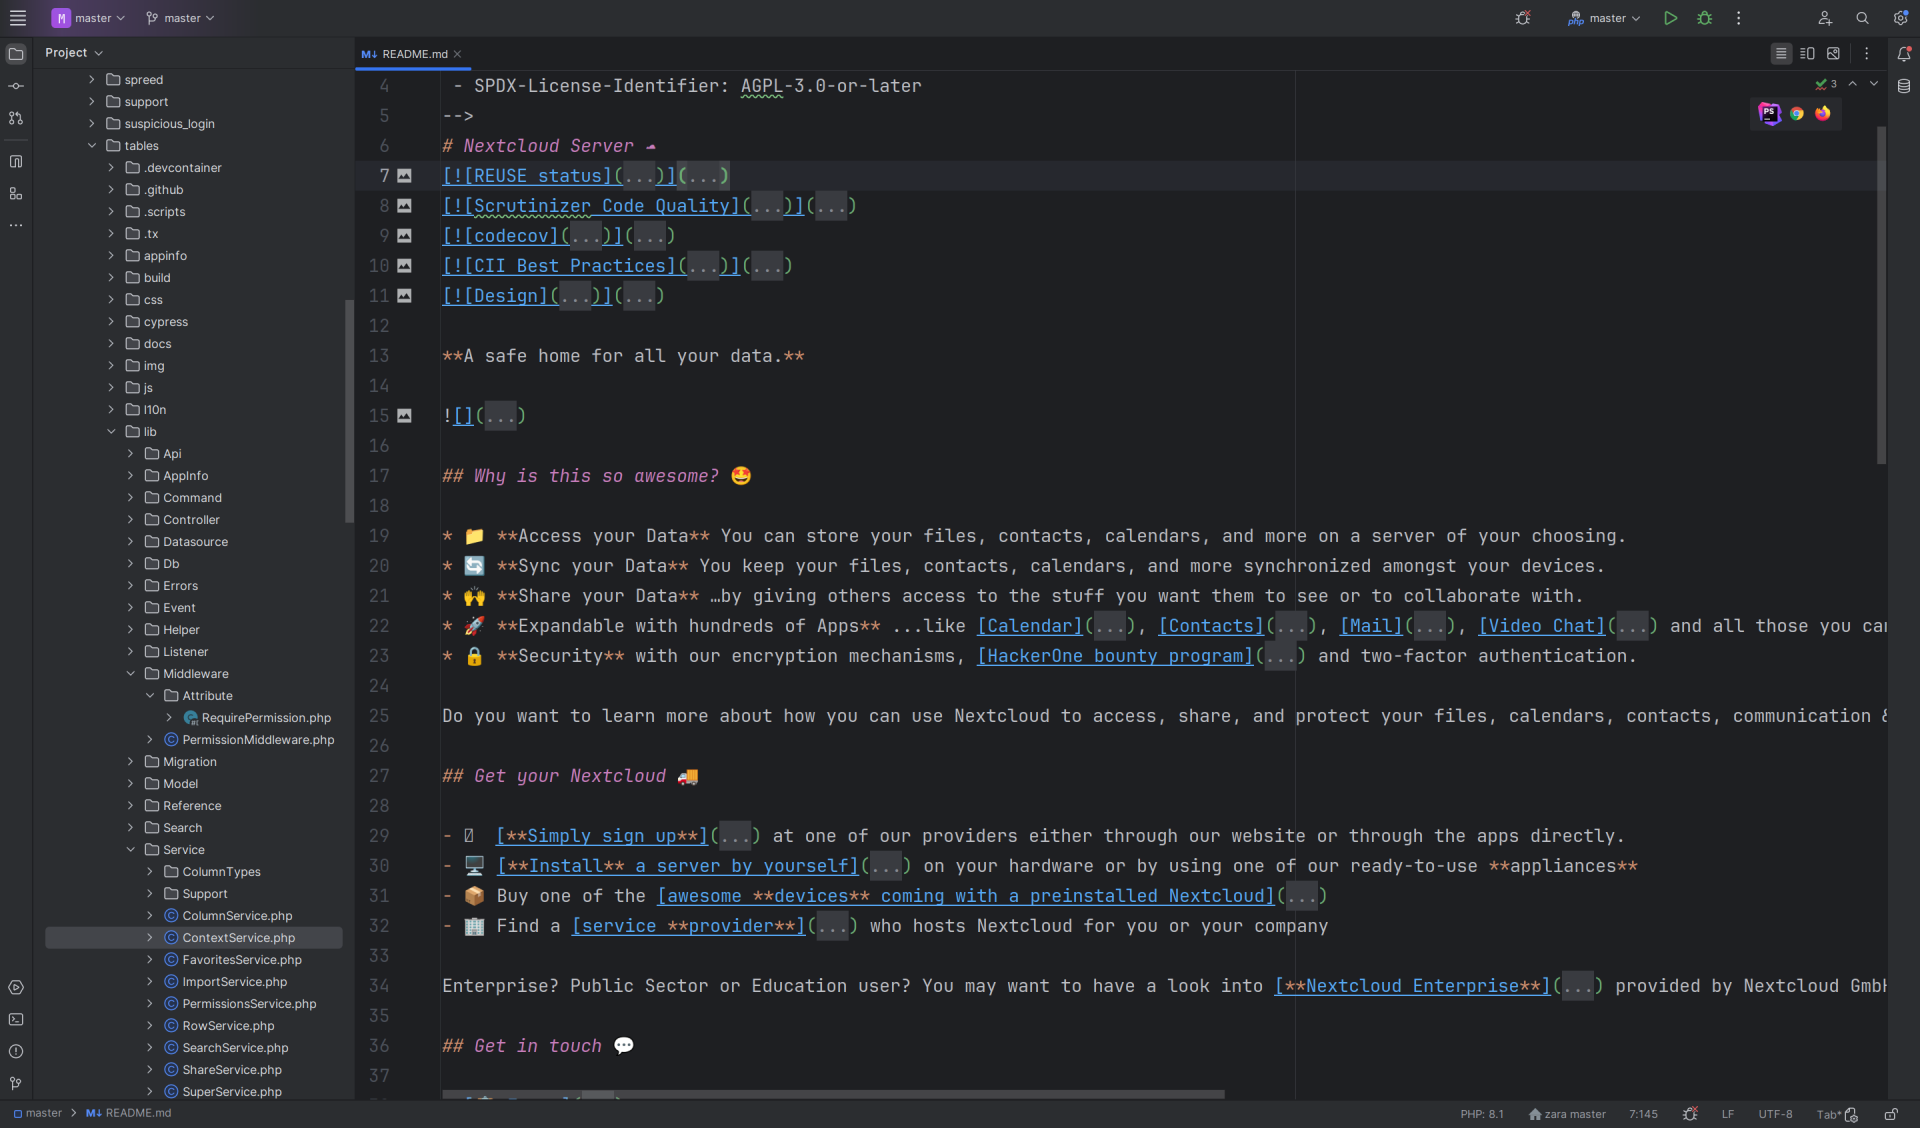Open the Project tool window icon
This screenshot has height=1128, width=1920.
point(16,53)
